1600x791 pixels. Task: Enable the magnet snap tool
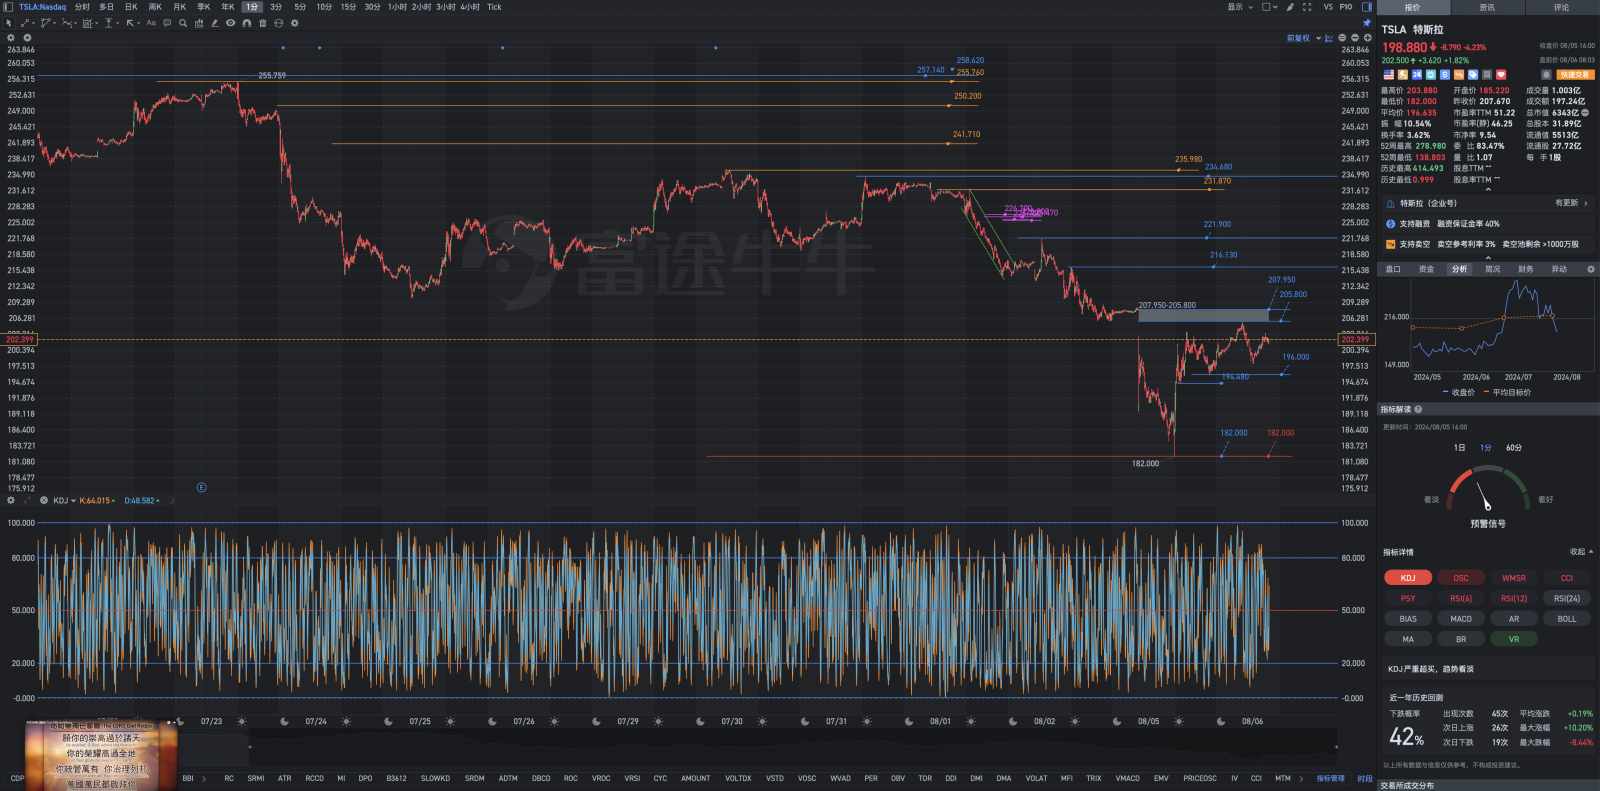point(247,23)
